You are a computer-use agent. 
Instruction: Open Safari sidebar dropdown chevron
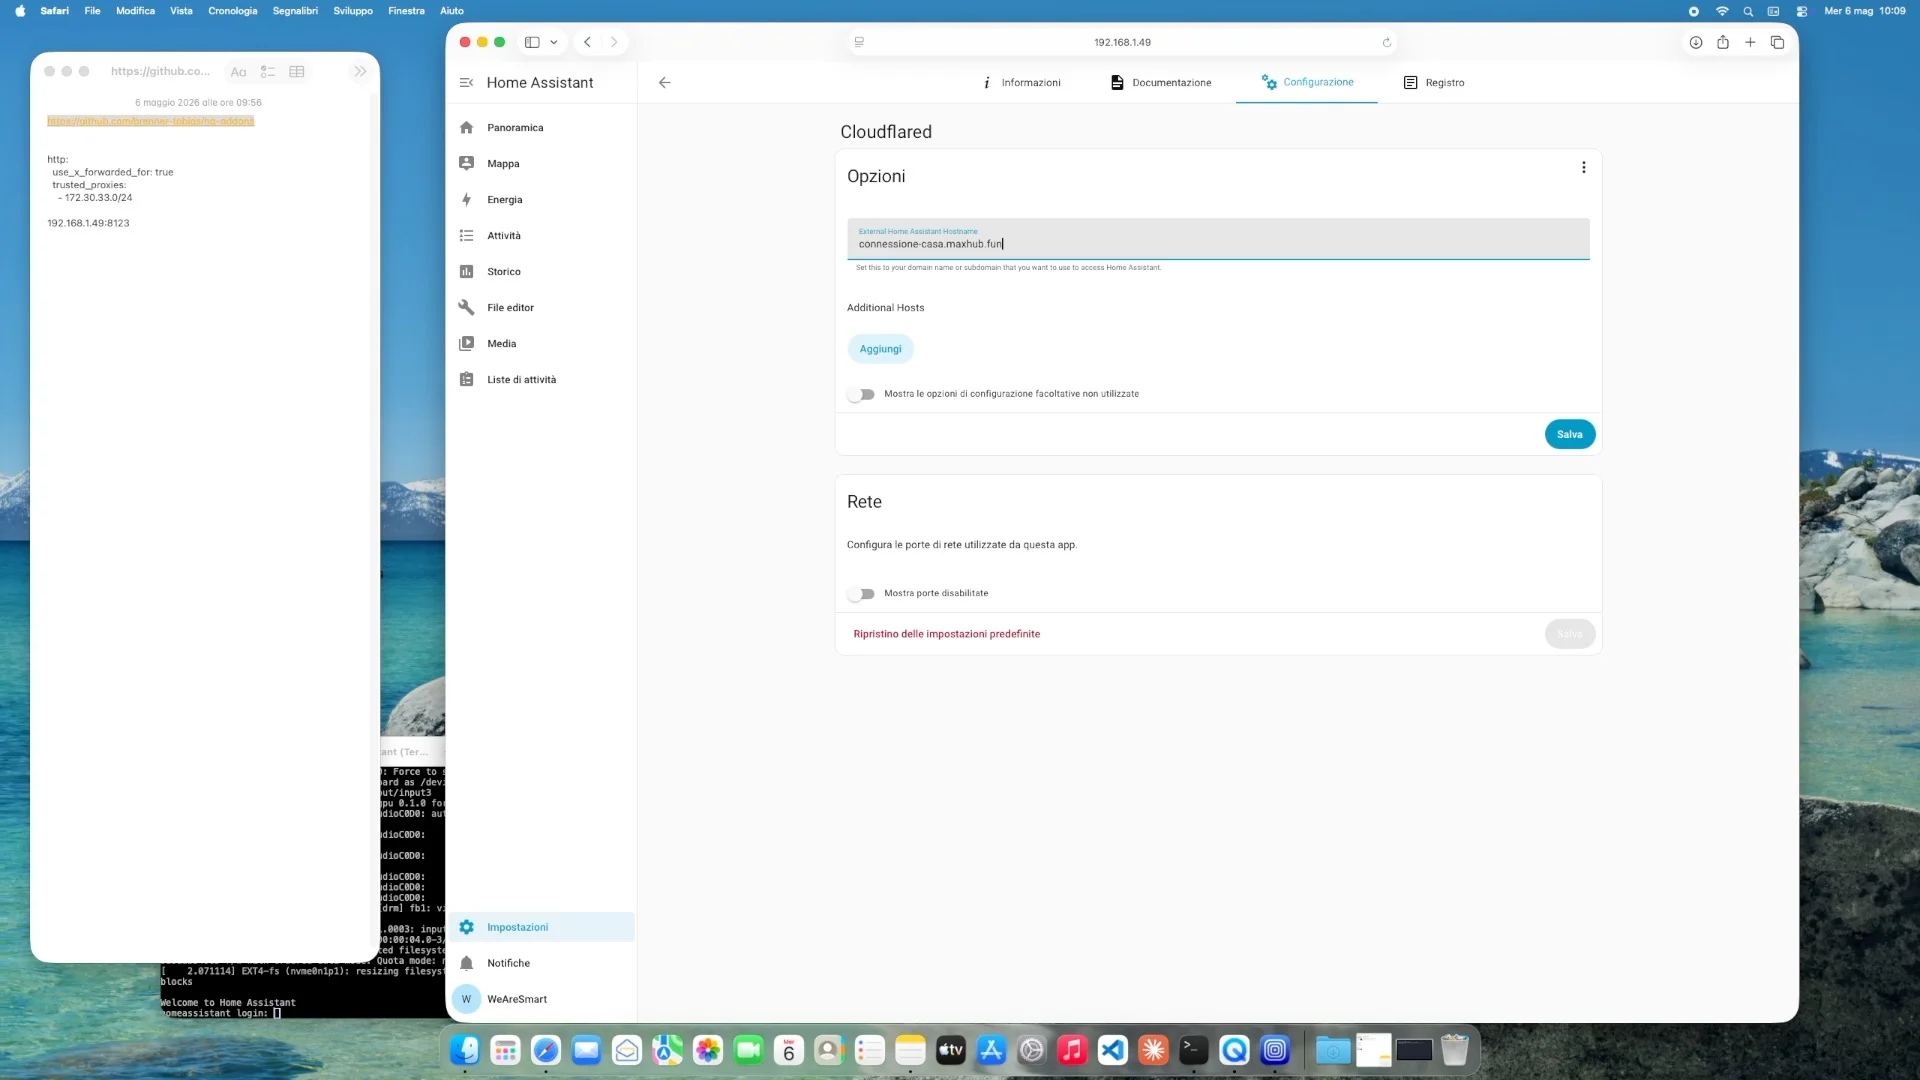554,42
